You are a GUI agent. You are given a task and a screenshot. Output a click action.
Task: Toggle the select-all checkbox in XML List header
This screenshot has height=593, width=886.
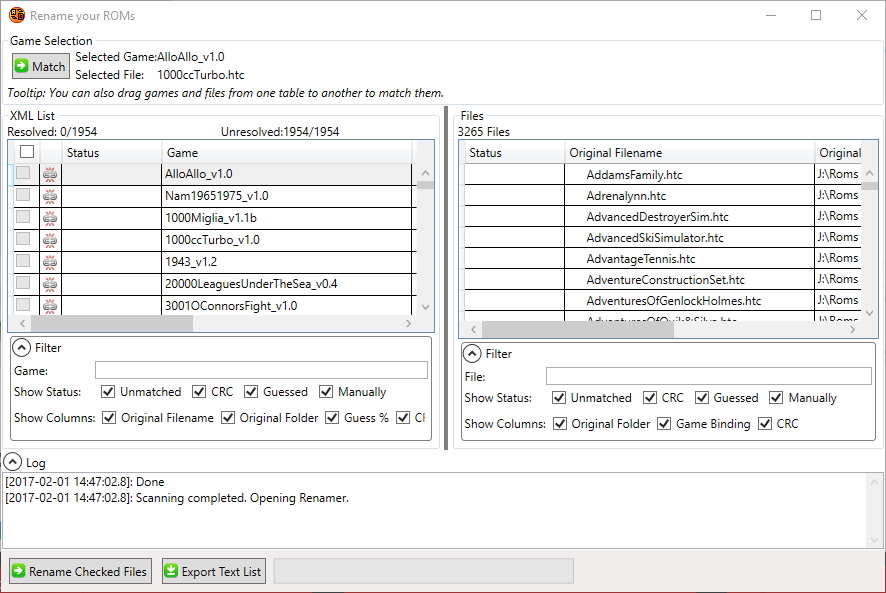[x=27, y=152]
